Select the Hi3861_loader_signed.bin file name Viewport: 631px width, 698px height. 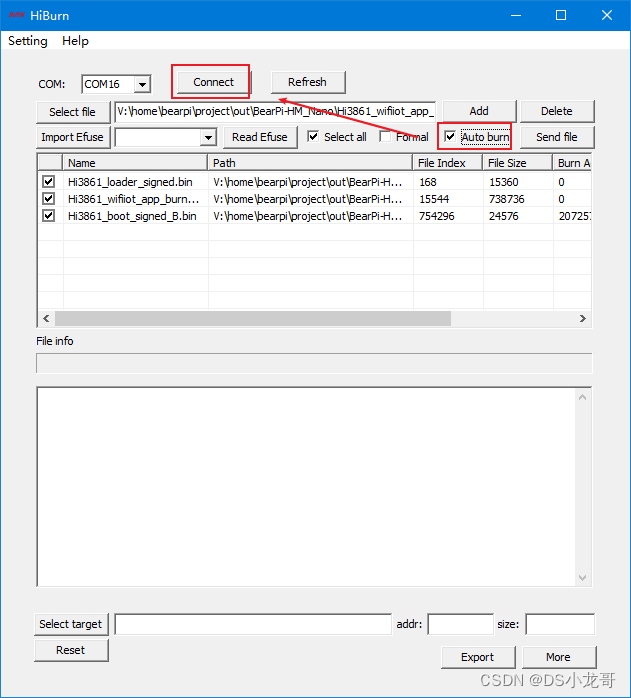(x=130, y=182)
